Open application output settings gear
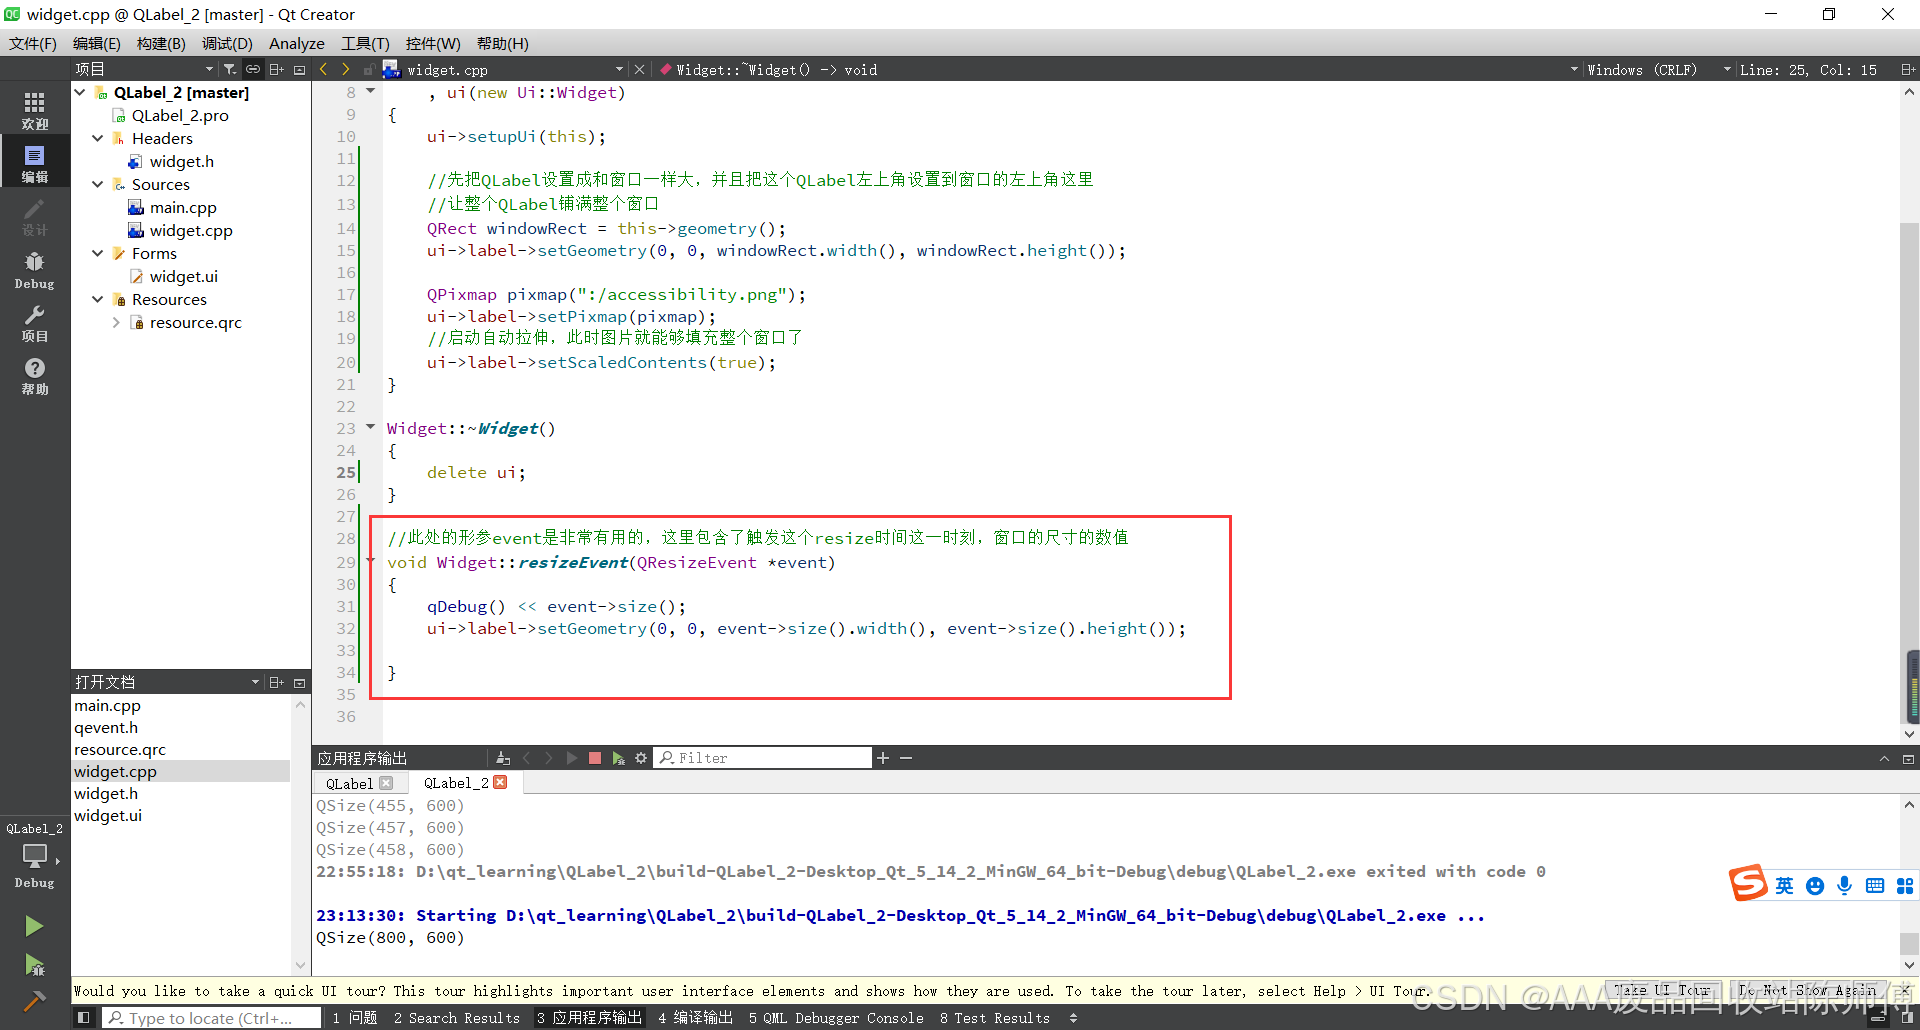Image resolution: width=1920 pixels, height=1030 pixels. [x=641, y=758]
